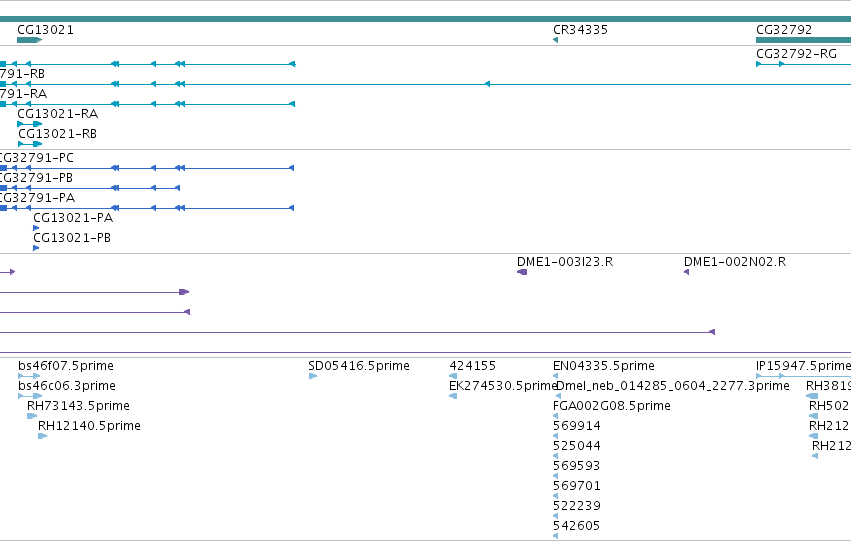Click the CG32791-PC protein label
Image resolution: width=851 pixels, height=541 pixels.
tap(36, 158)
